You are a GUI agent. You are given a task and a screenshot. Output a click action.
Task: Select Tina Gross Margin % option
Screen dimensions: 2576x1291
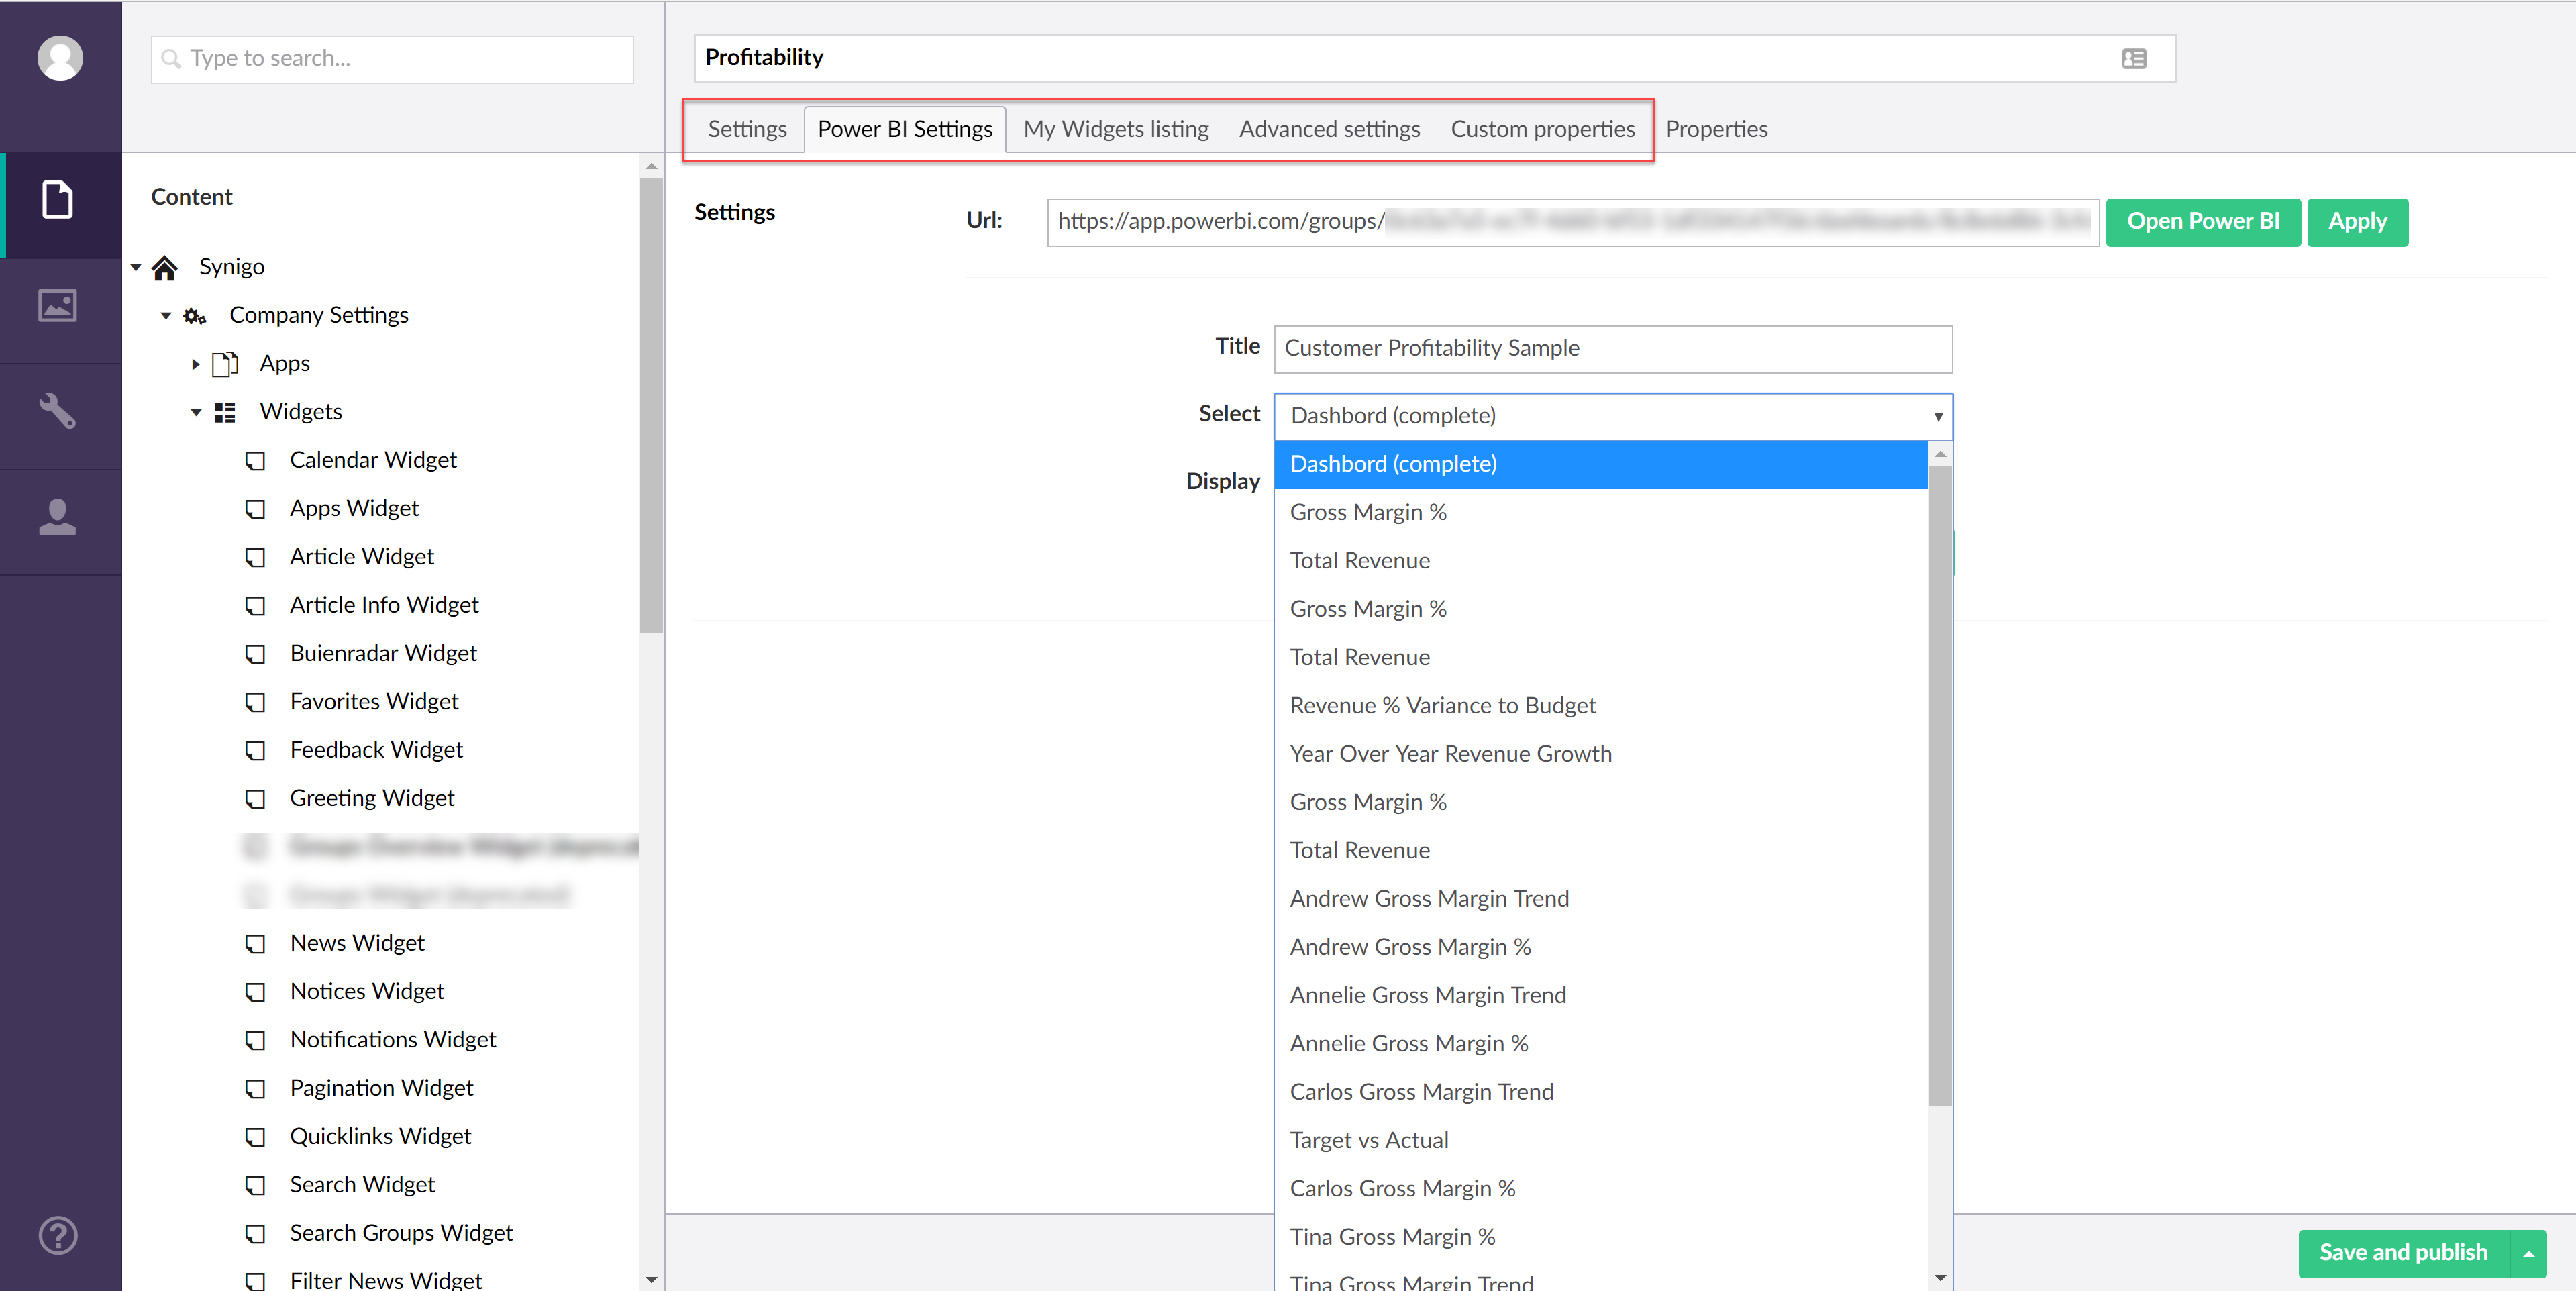(1600, 1237)
